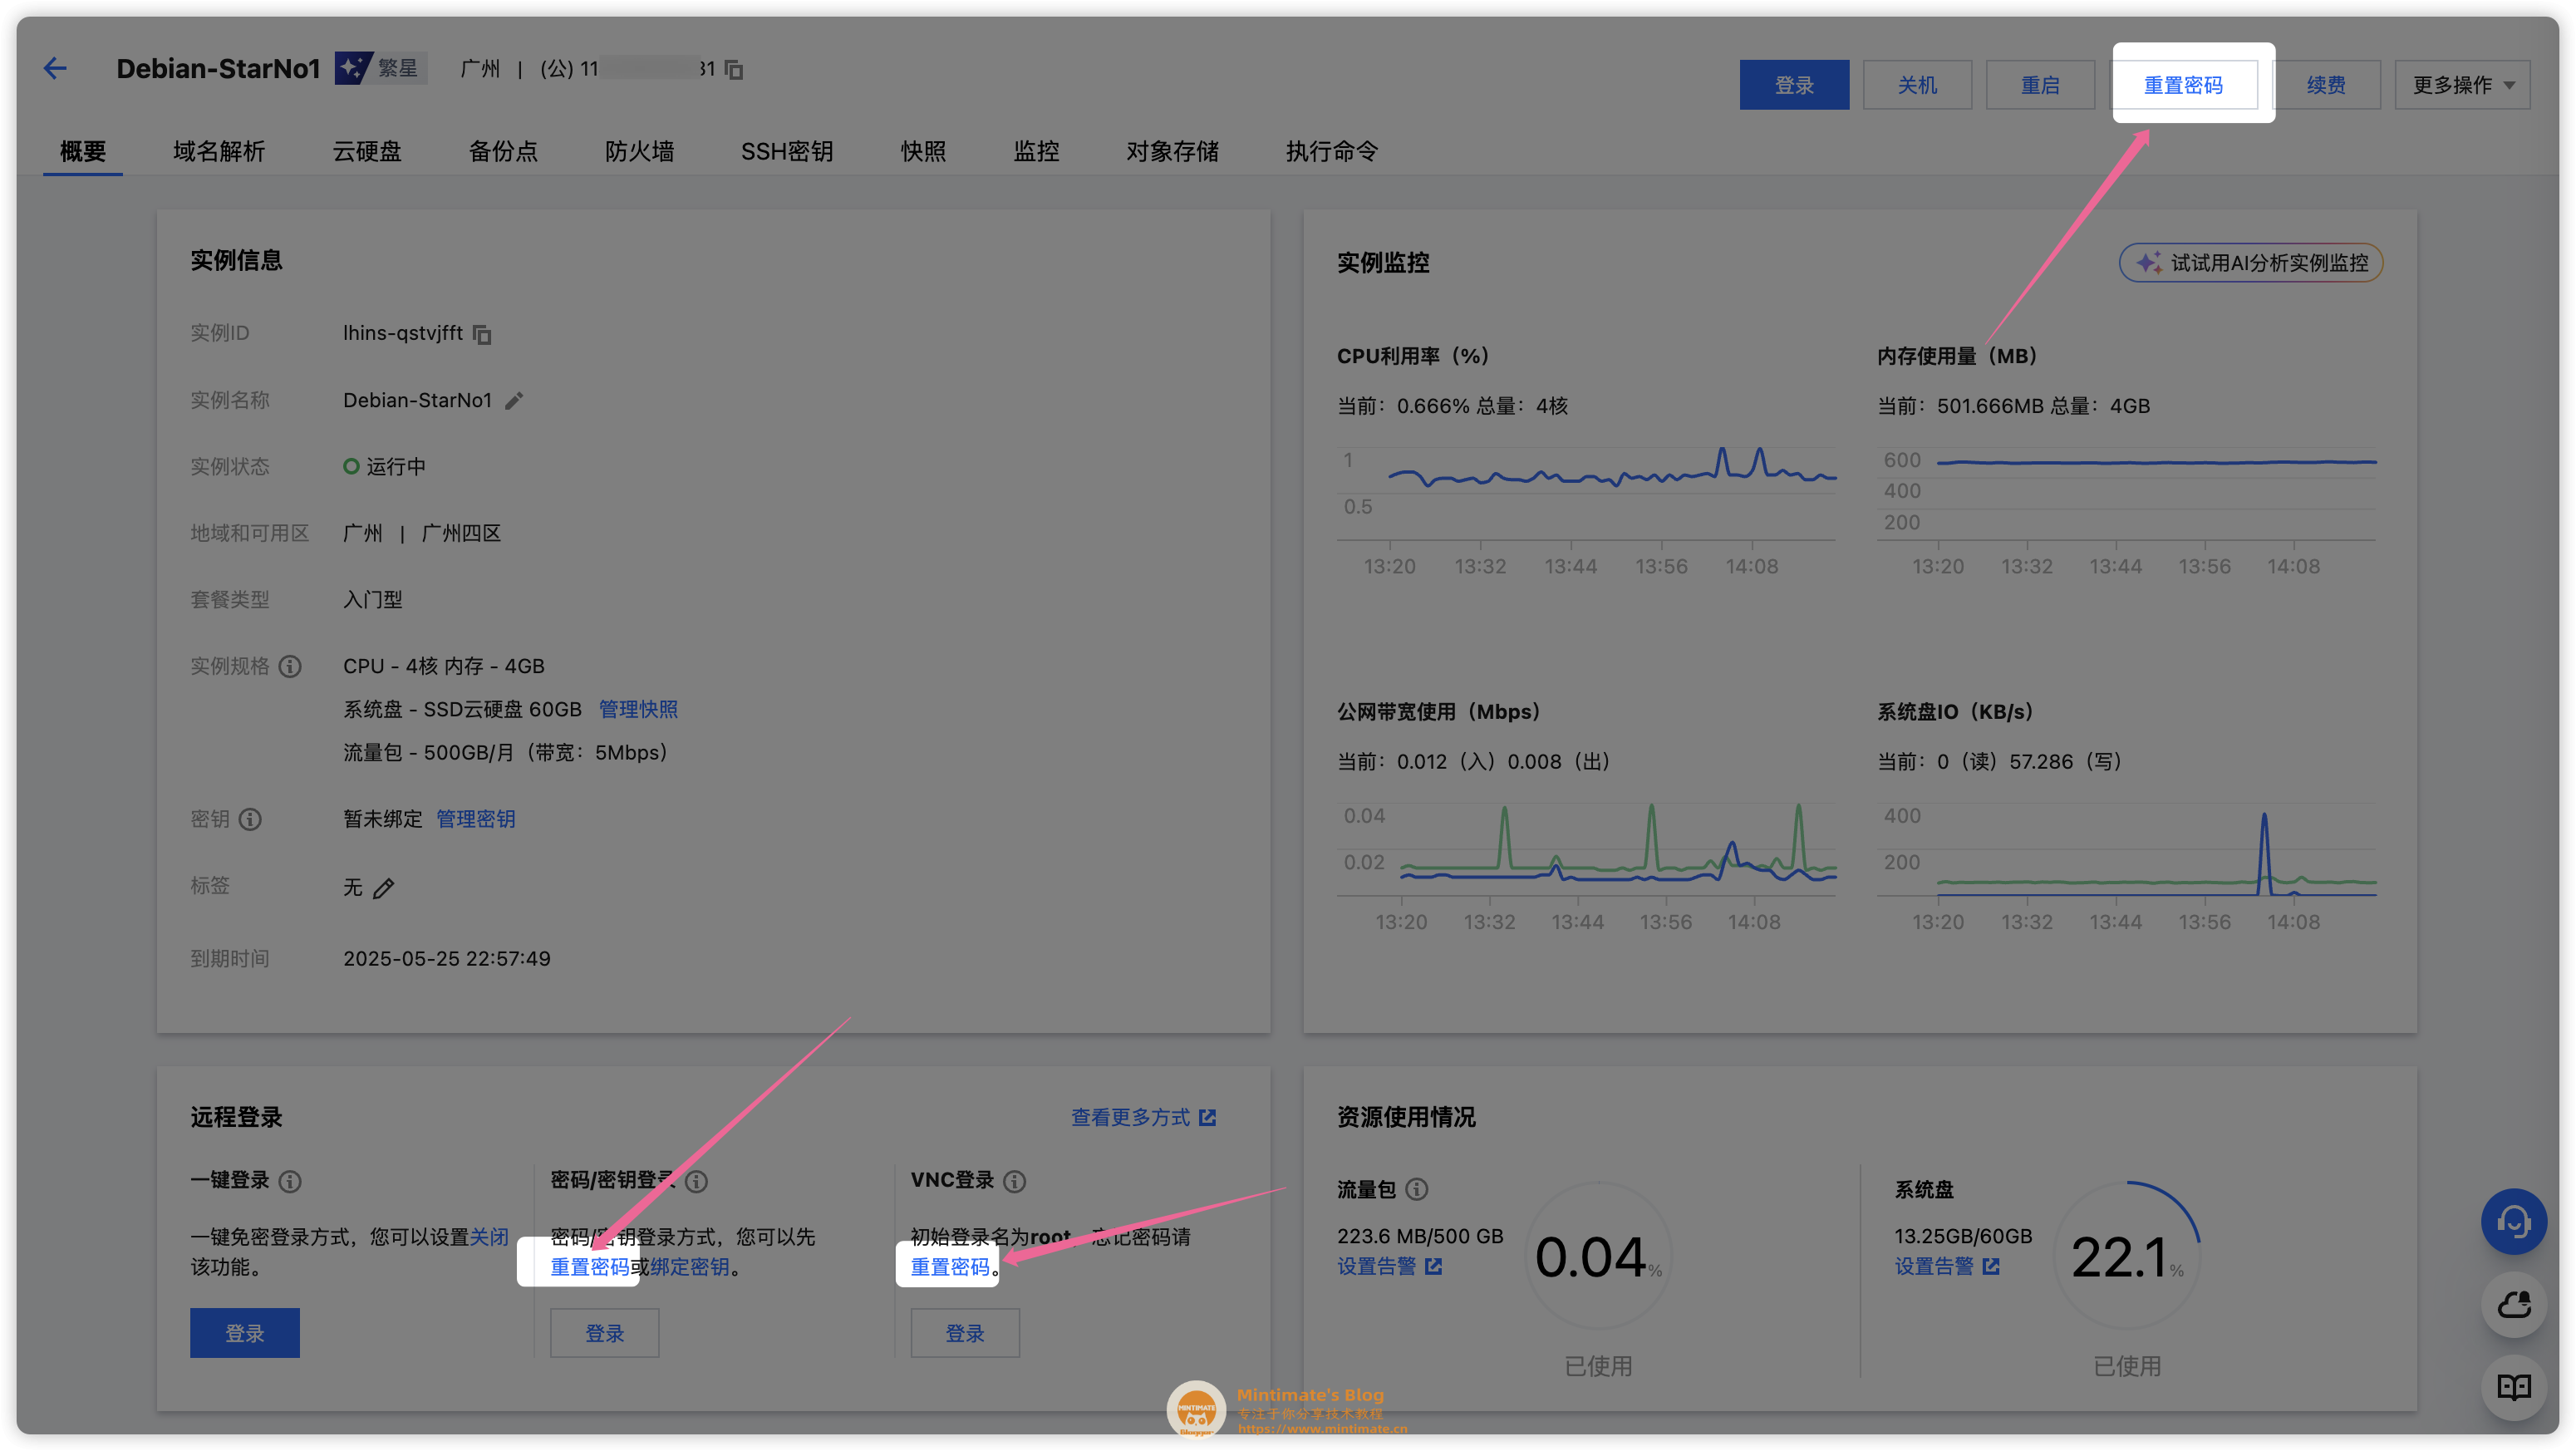Click 登录 button under 密码/密钥登录

click(605, 1334)
